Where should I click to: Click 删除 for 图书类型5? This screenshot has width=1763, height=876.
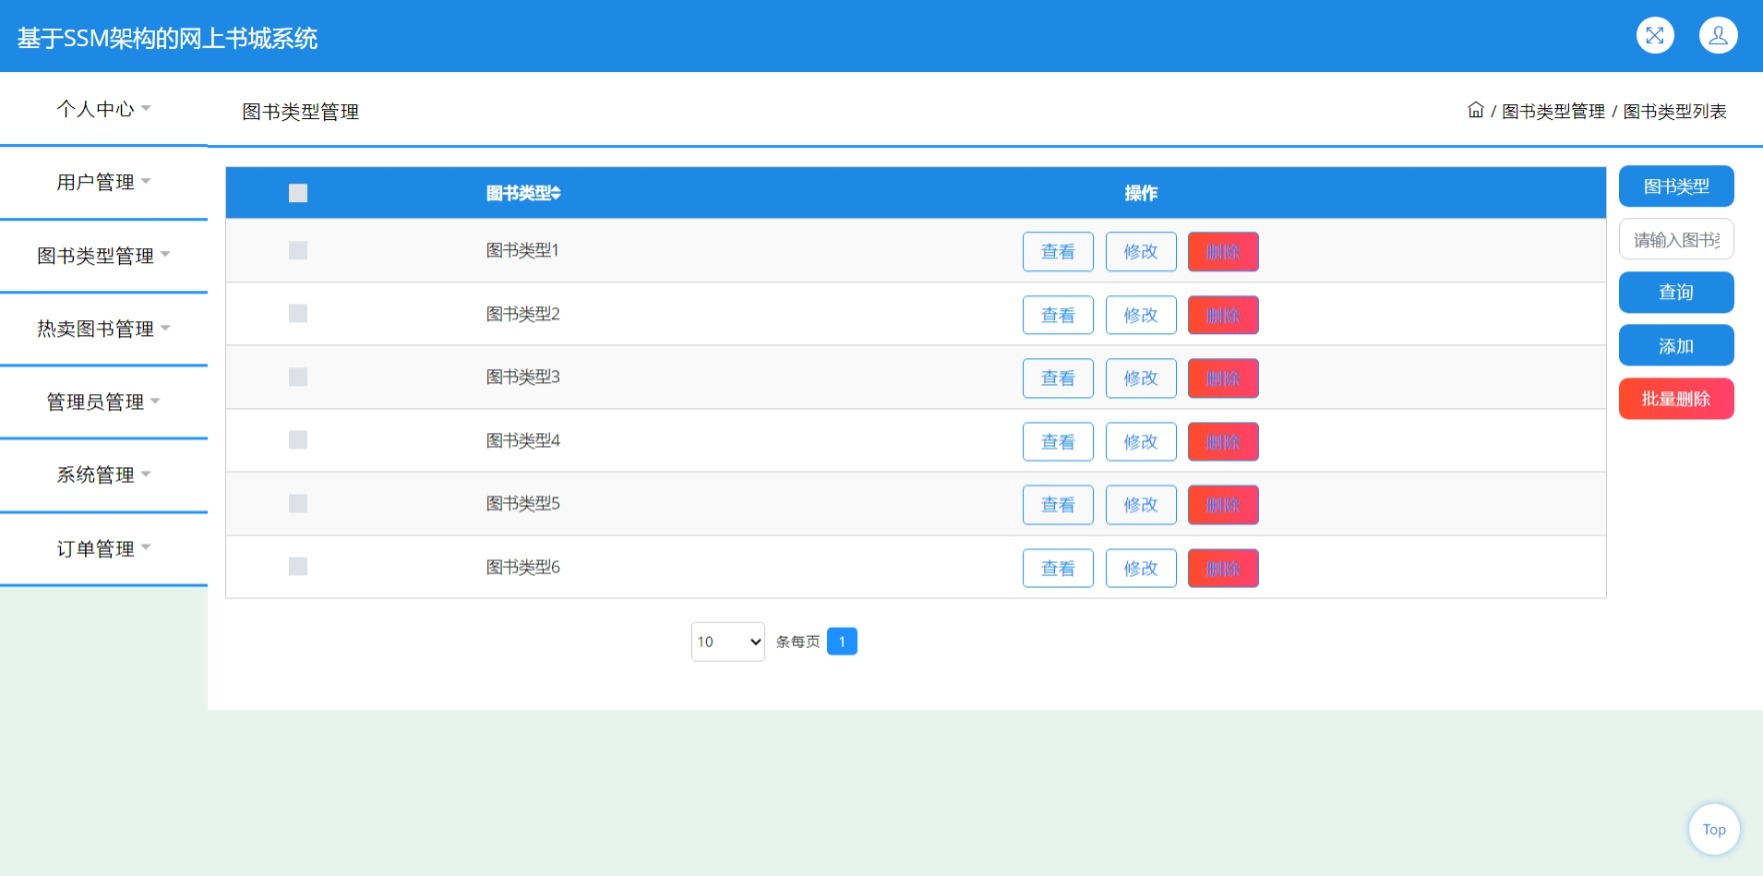[x=1223, y=505]
